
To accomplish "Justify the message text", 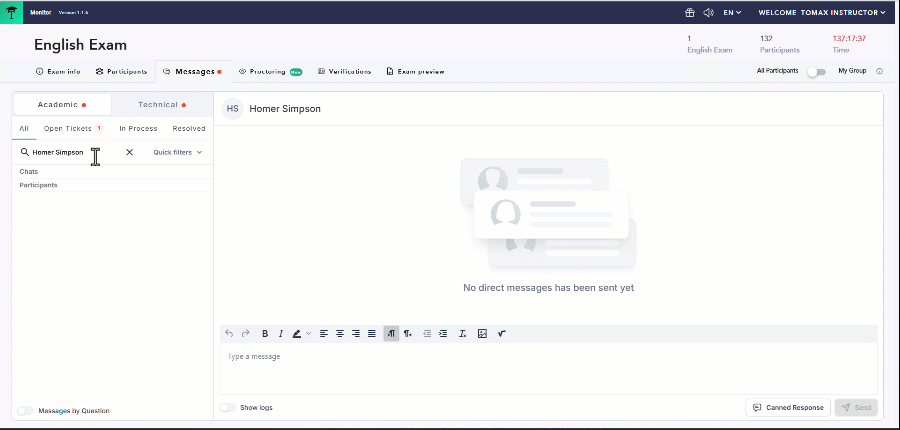I will [371, 334].
